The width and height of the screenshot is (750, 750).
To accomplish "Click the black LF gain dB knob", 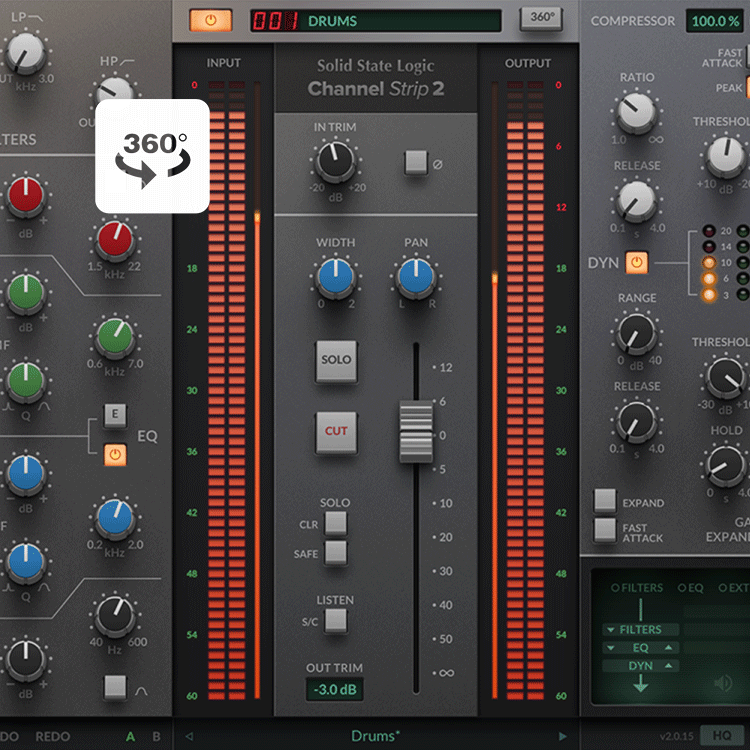I will click(x=25, y=660).
